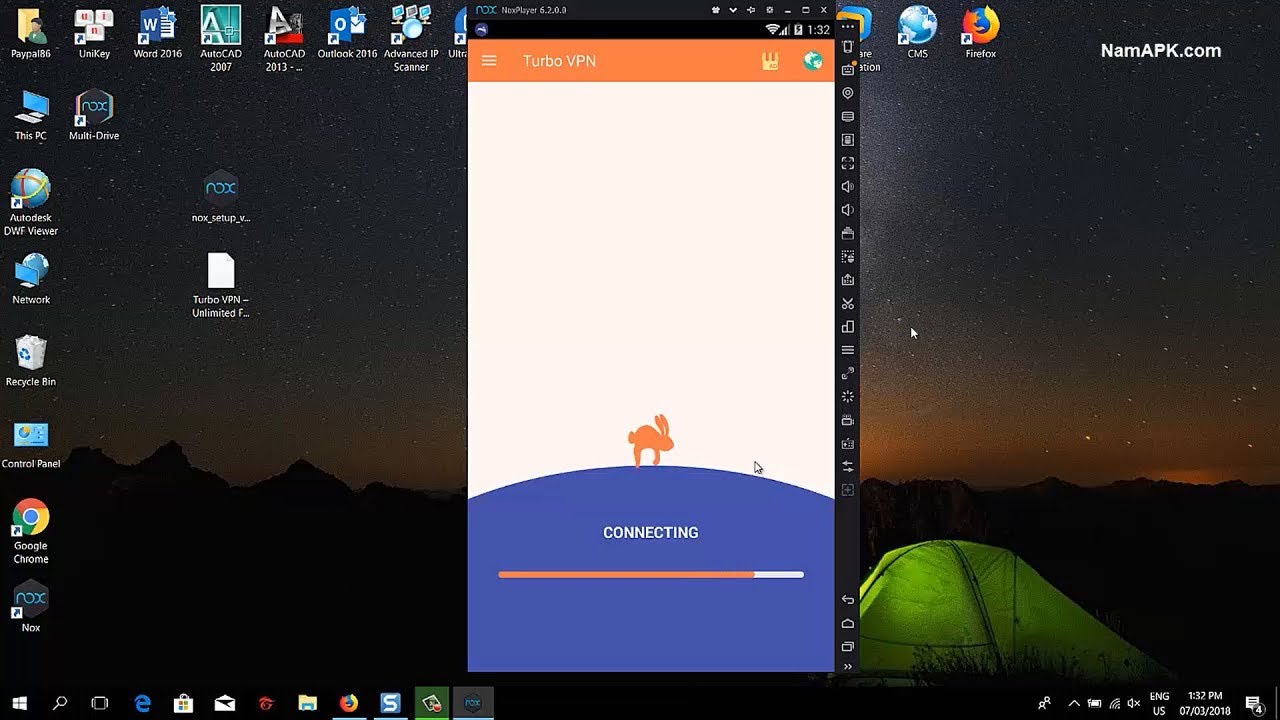The height and width of the screenshot is (720, 1280).
Task: Open the Turbo VPN hamburger menu
Action: pos(489,61)
